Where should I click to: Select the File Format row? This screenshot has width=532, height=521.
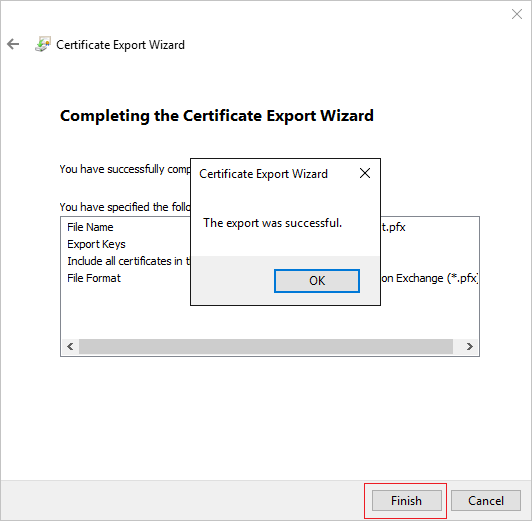point(270,278)
